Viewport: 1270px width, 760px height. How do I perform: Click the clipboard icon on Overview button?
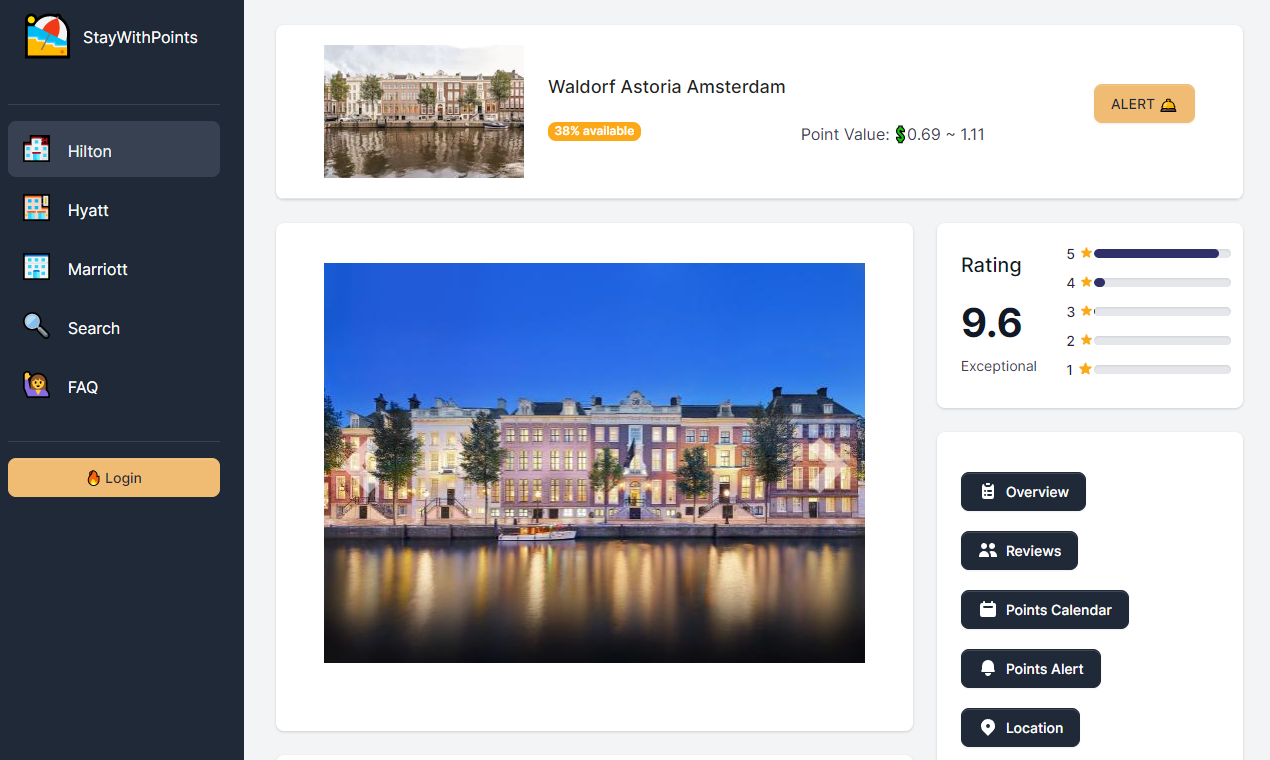[x=988, y=491]
